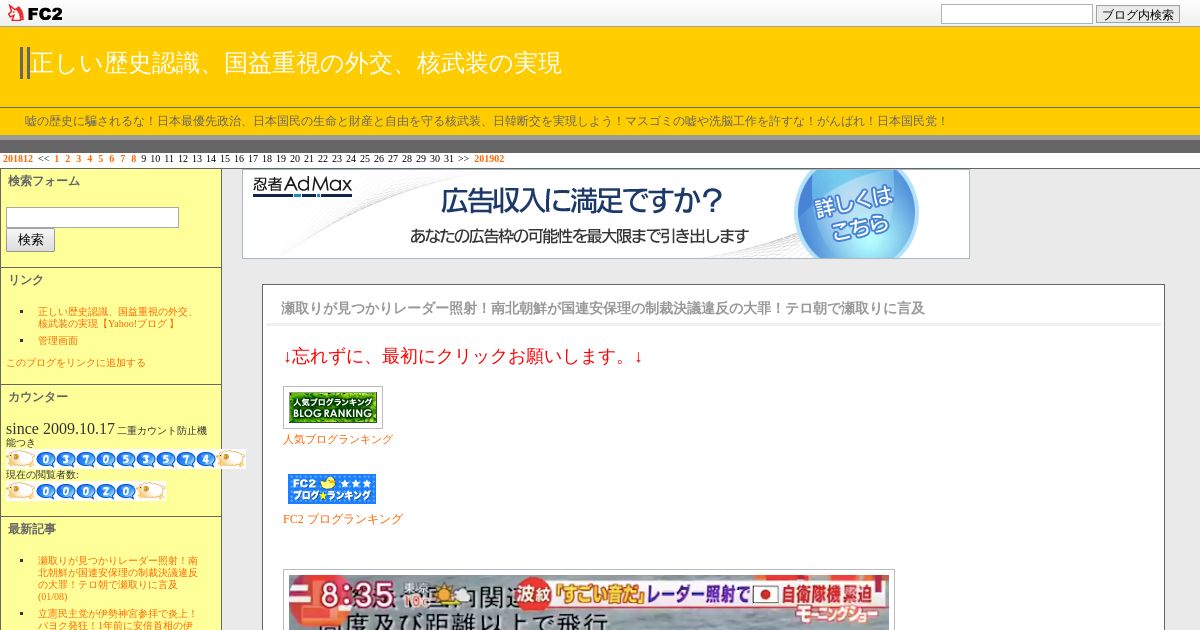Click the 検索 button in the sidebar
The image size is (1200, 630).
click(30, 240)
